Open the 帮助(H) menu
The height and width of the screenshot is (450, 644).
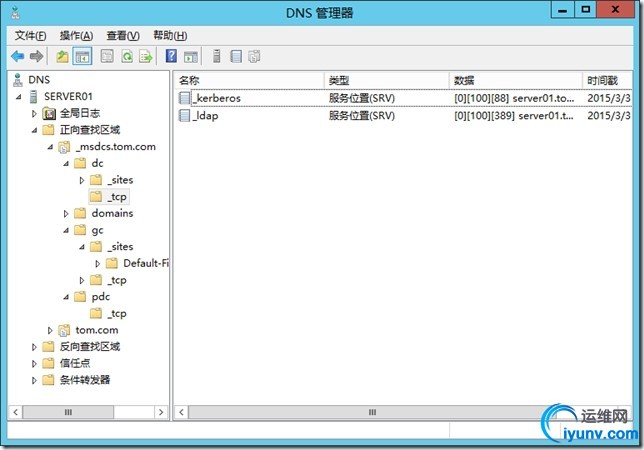coord(170,36)
